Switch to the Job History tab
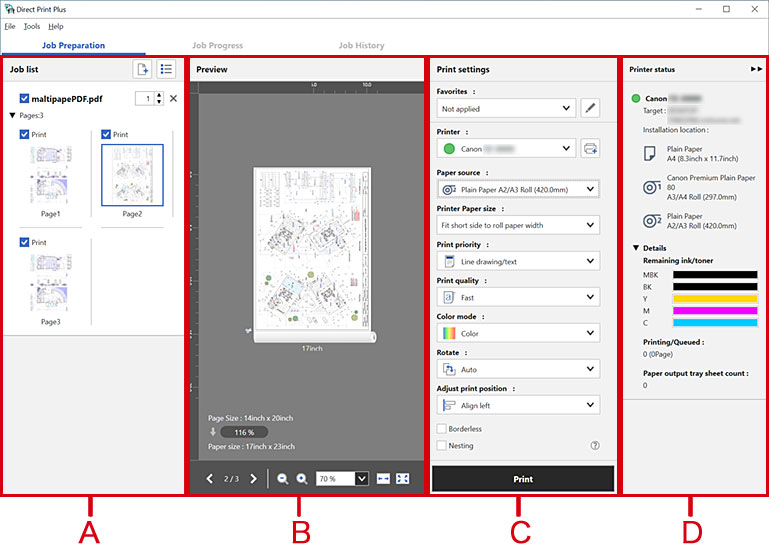769x555 pixels. pos(360,45)
